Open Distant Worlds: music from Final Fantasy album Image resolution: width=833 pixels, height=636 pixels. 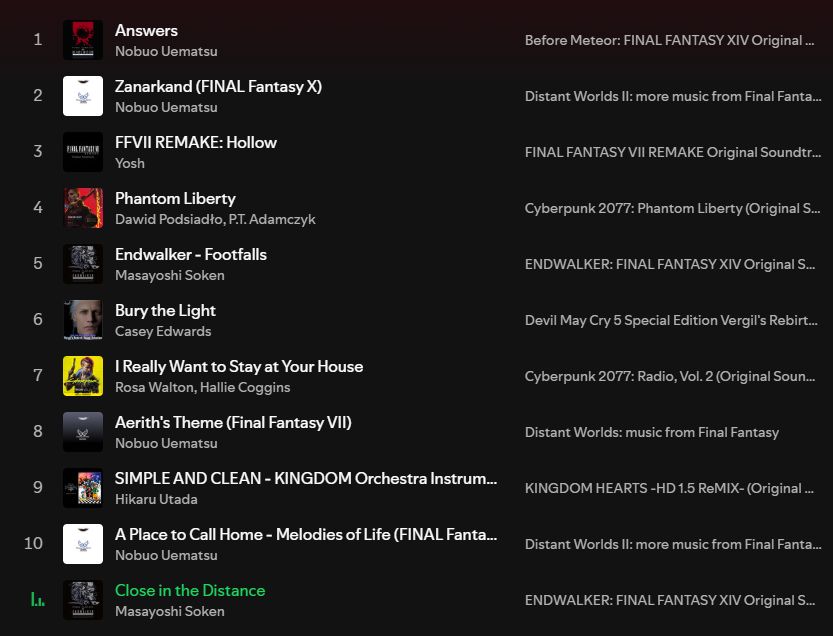[652, 433]
